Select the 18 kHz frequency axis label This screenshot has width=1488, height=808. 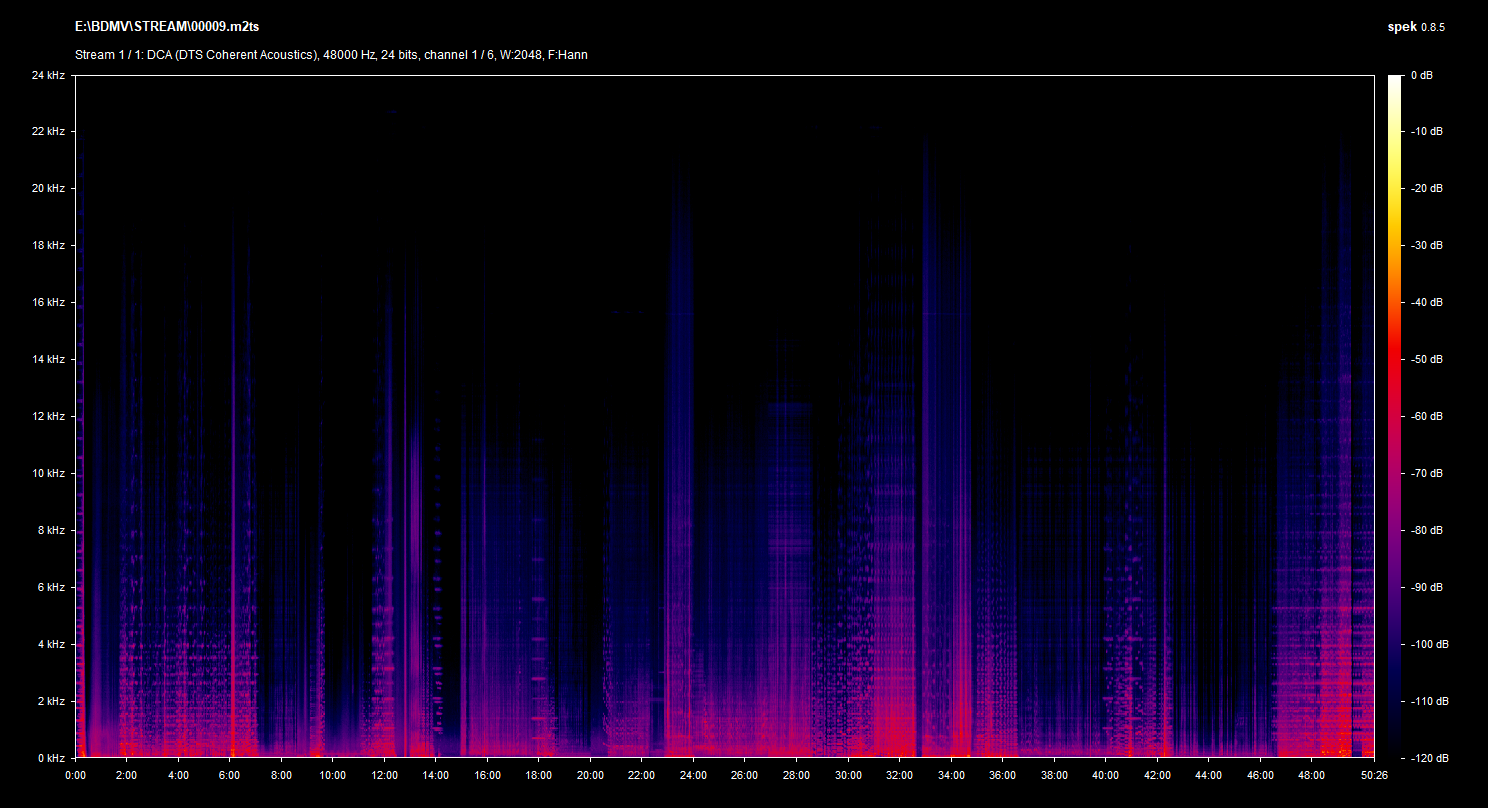(x=48, y=245)
